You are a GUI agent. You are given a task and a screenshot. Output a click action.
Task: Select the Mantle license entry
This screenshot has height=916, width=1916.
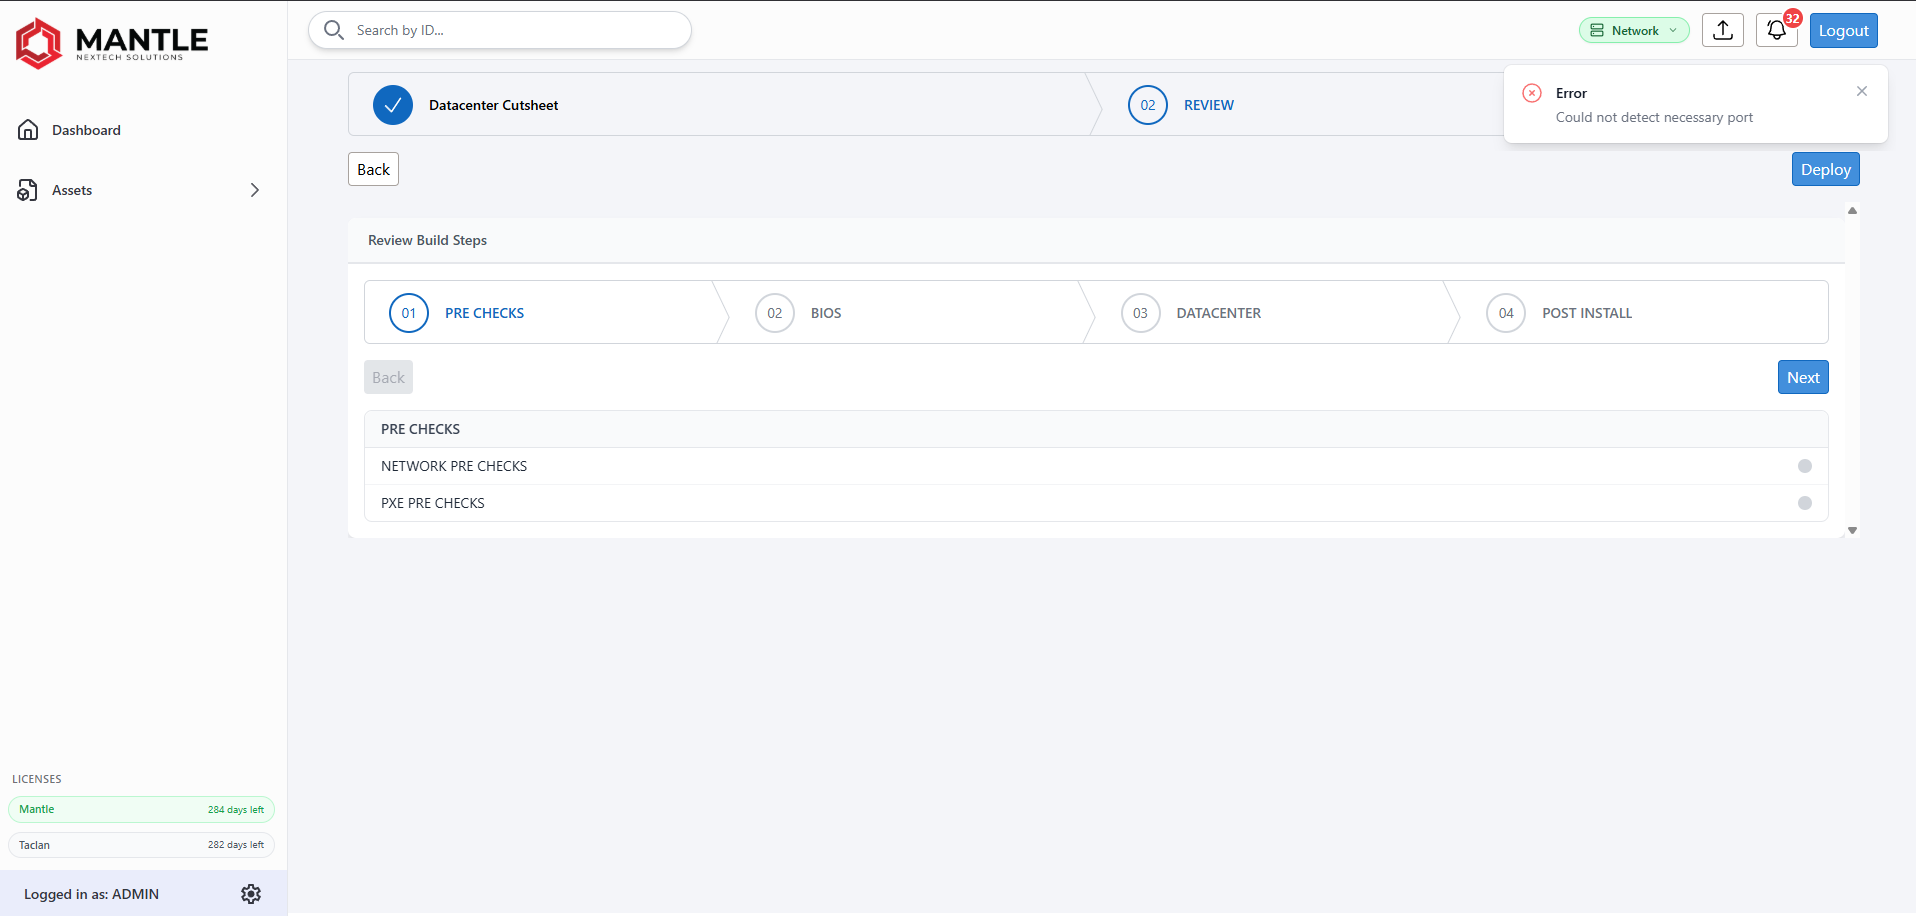[x=141, y=809]
